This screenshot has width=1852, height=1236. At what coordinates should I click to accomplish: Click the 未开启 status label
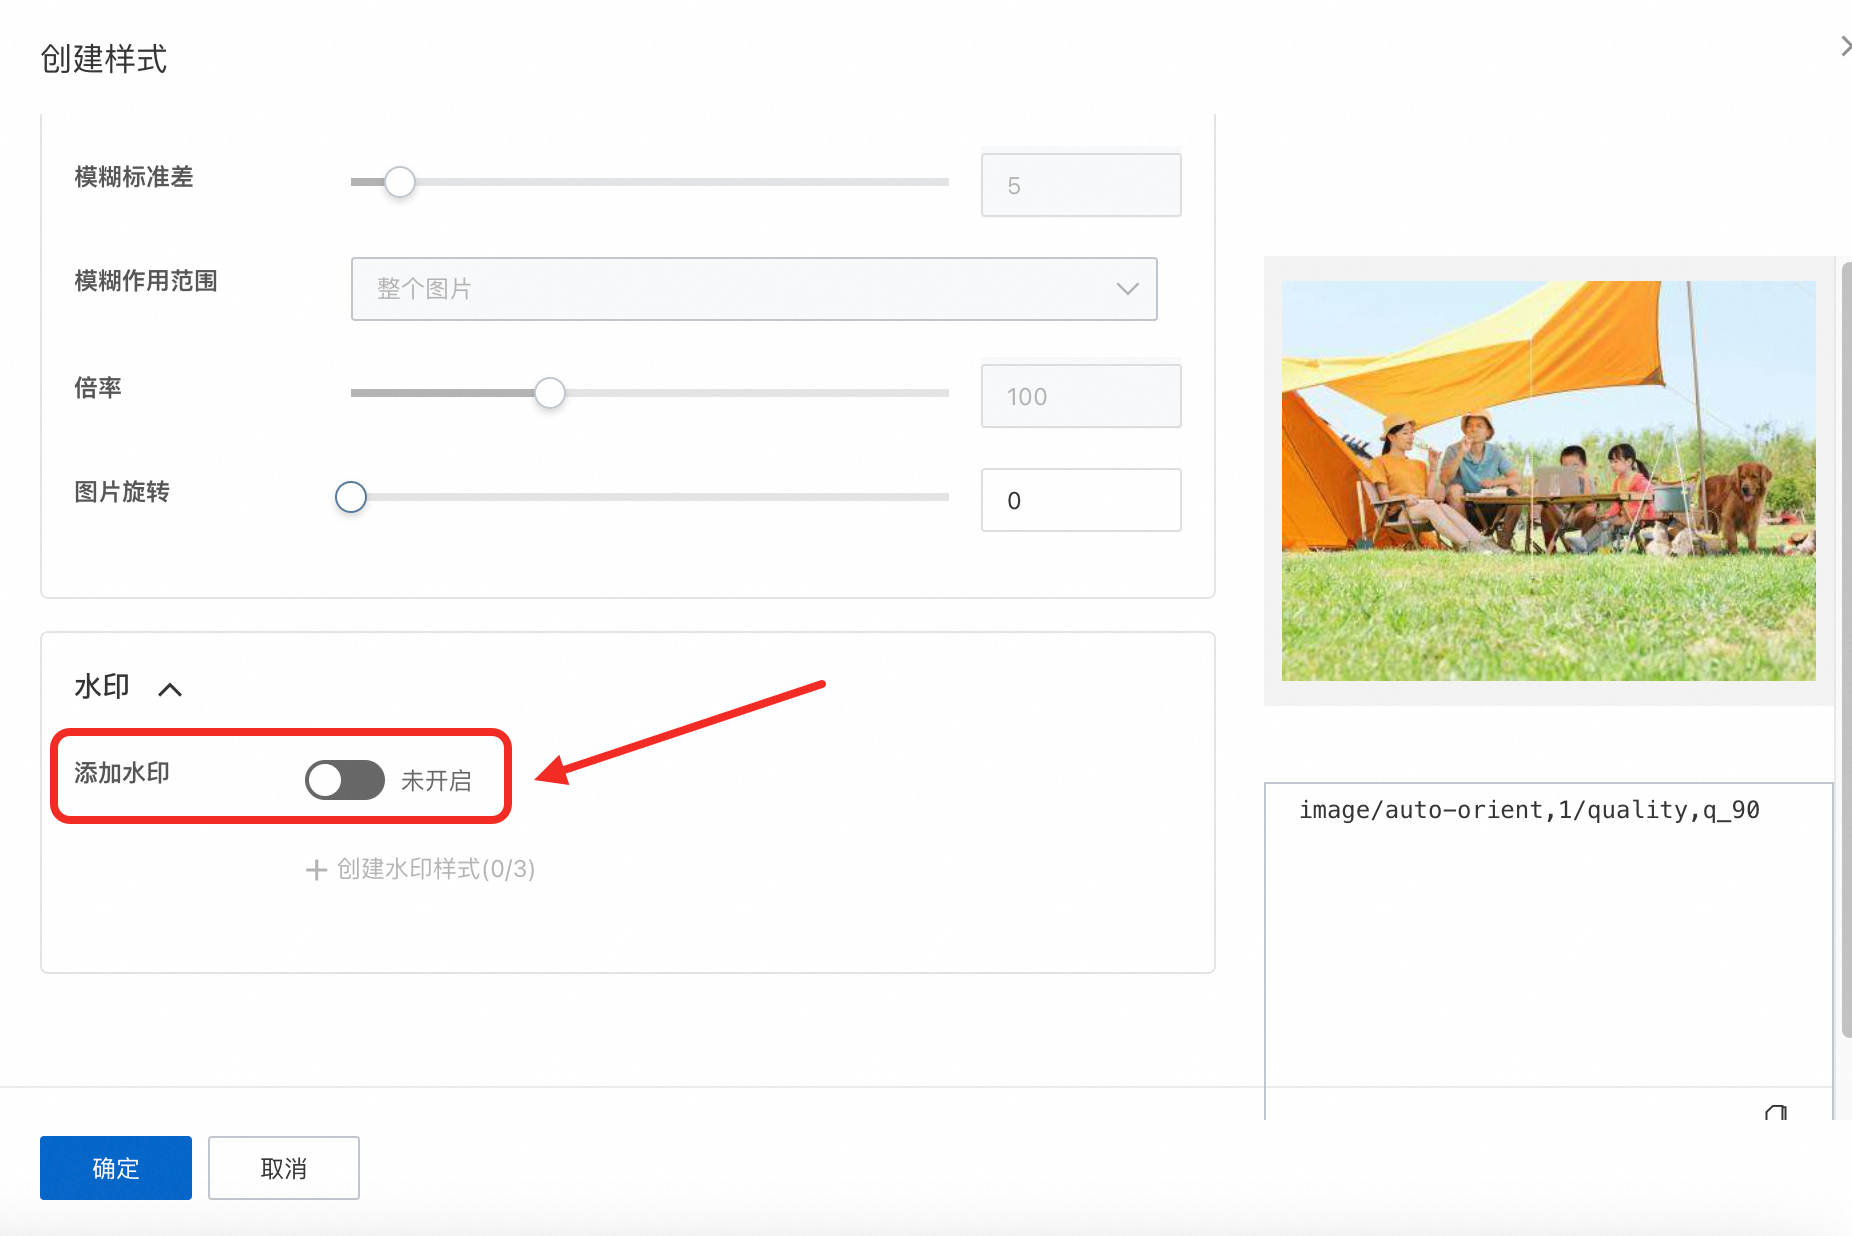(x=436, y=781)
